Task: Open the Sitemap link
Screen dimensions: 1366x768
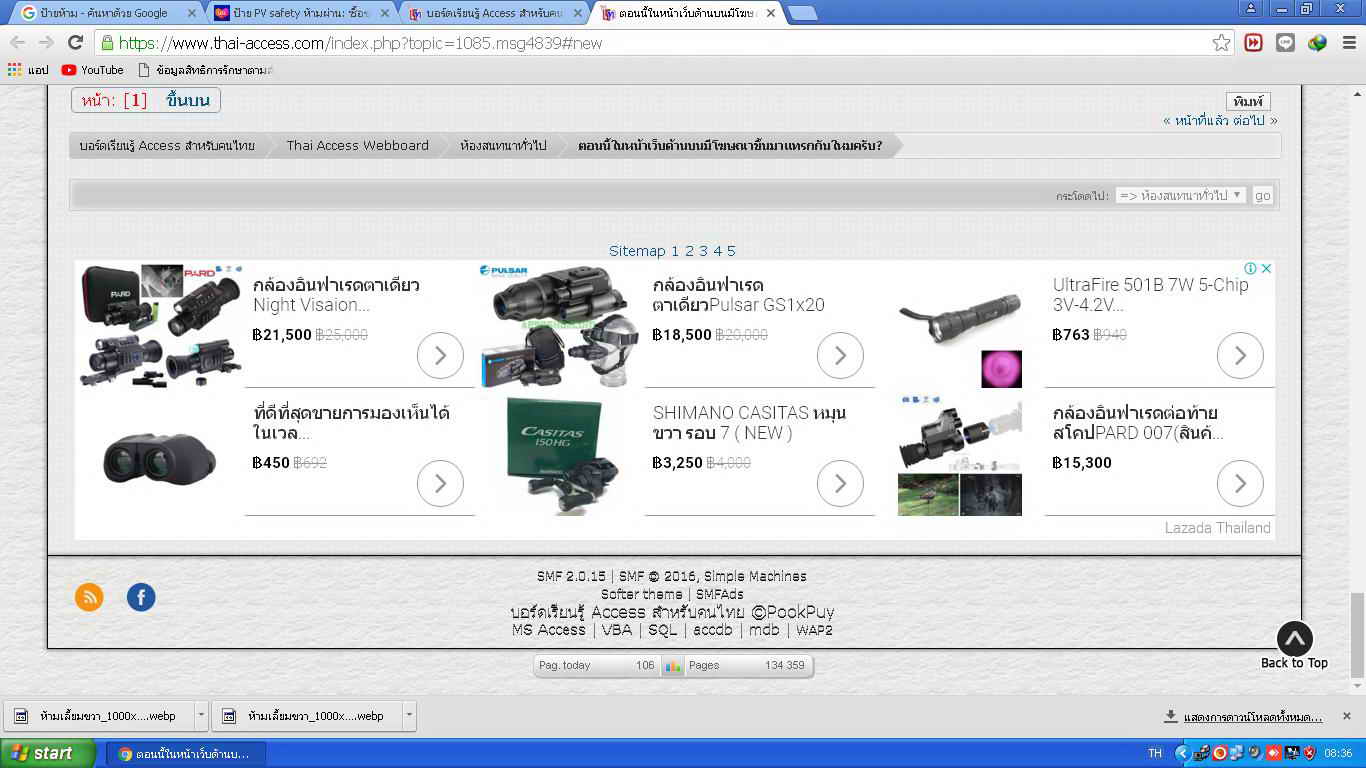Action: 637,251
